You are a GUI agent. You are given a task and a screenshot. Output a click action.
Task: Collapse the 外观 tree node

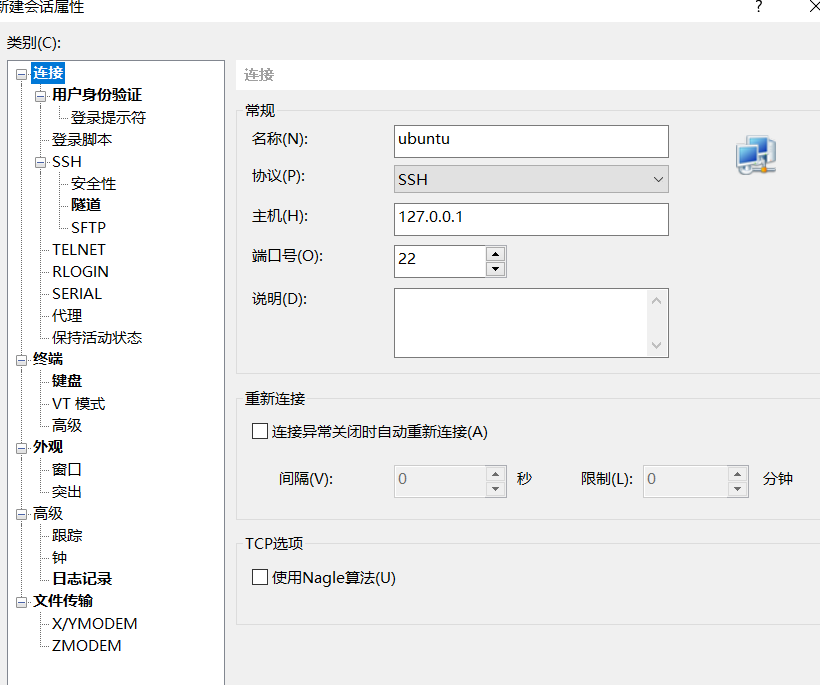point(21,448)
